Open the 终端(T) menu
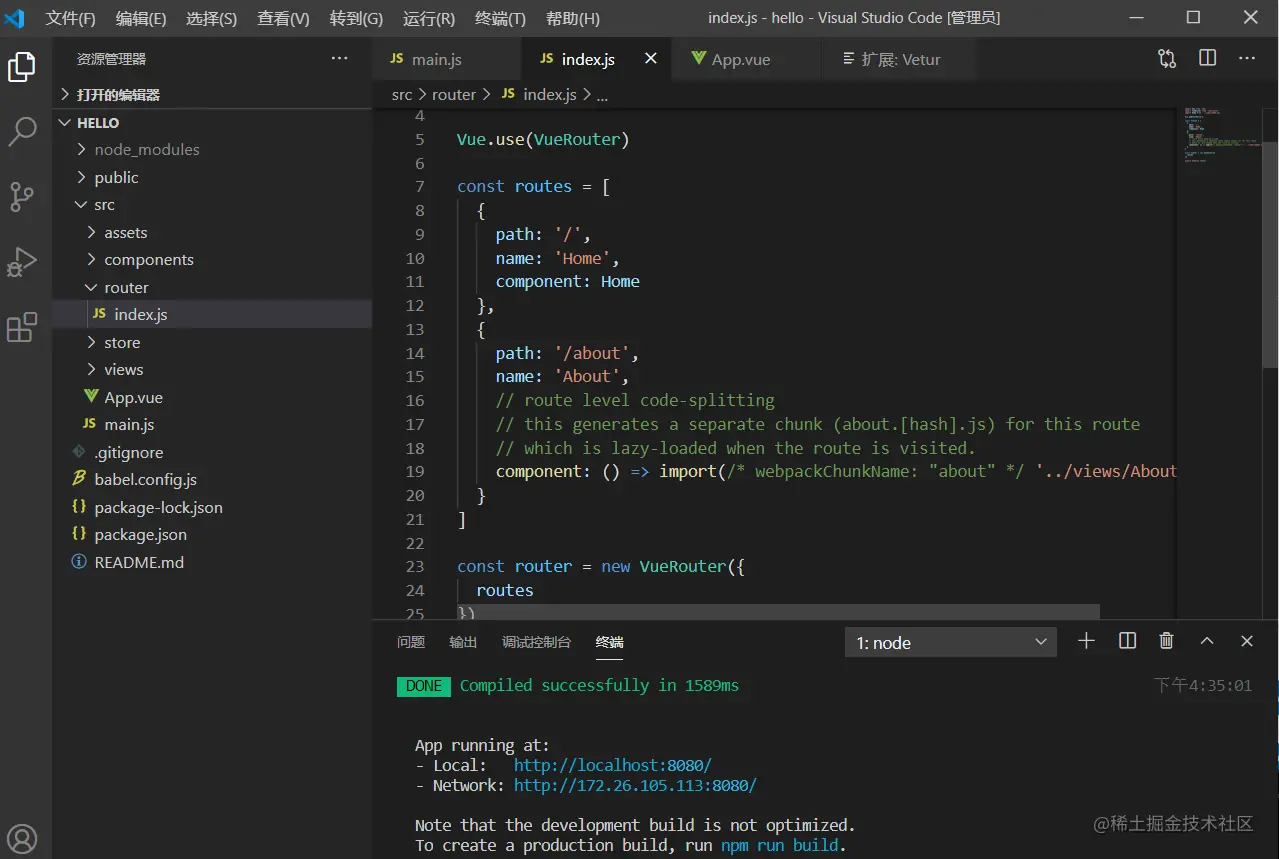Viewport: 1279px width, 859px height. point(500,18)
